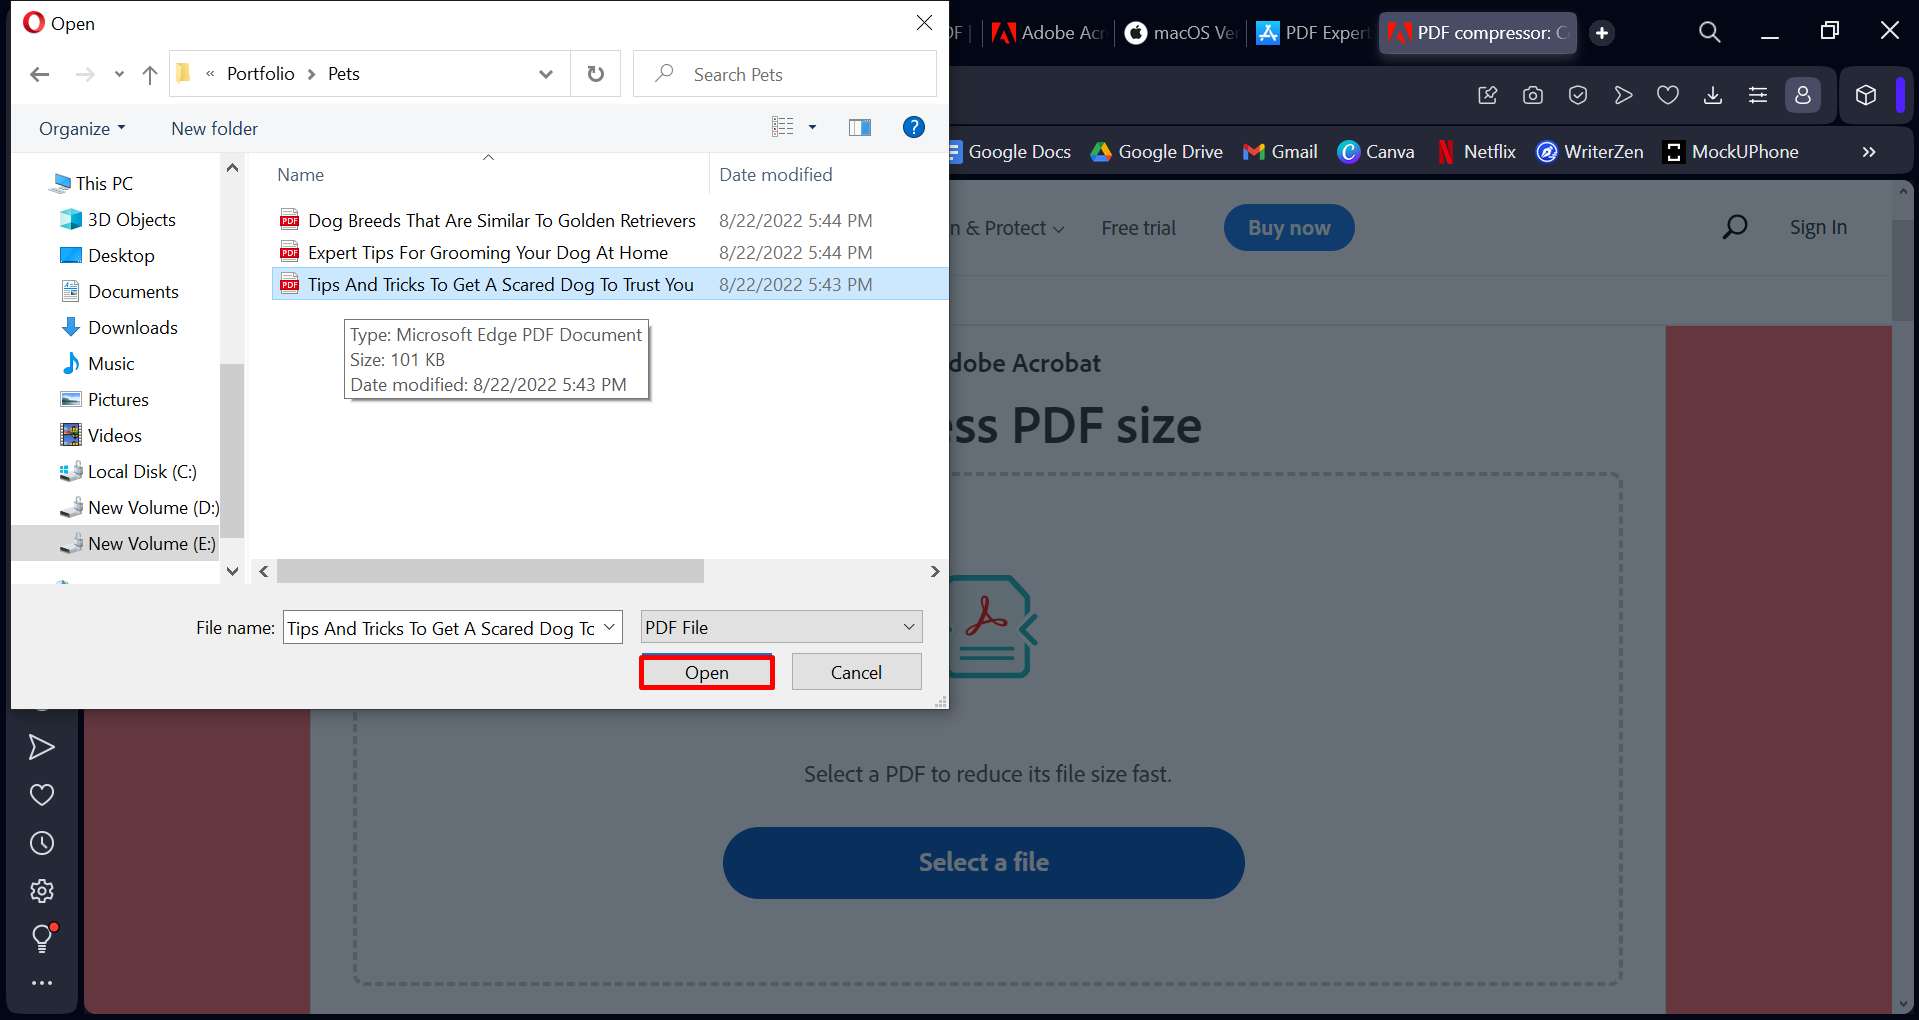1919x1020 pixels.
Task: Toggle the VPN shield badge
Action: click(x=1577, y=95)
